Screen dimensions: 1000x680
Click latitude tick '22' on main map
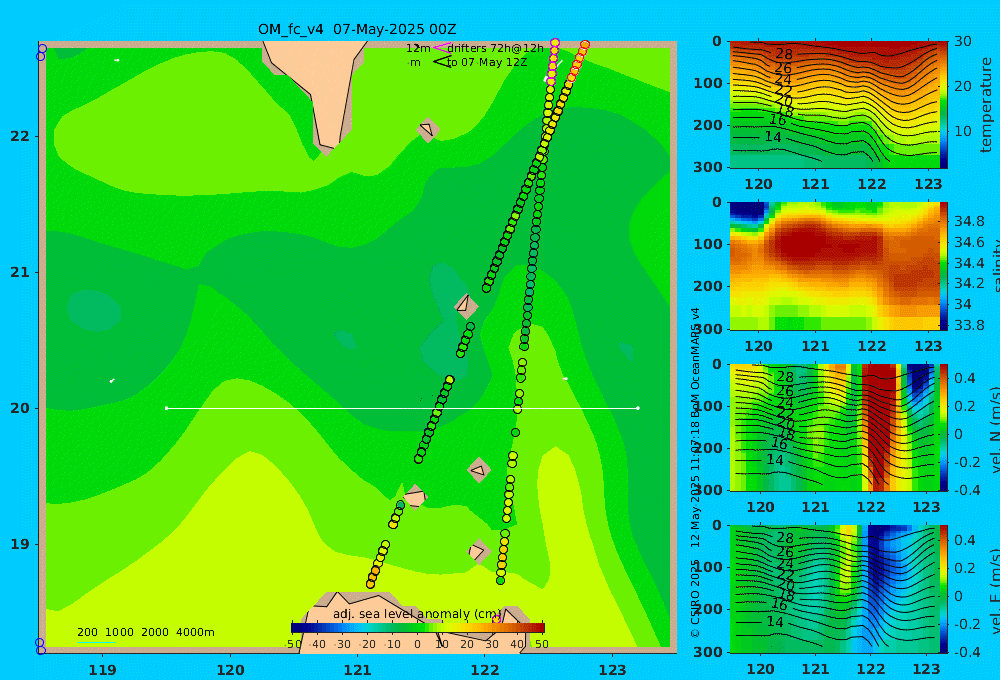click(x=20, y=136)
